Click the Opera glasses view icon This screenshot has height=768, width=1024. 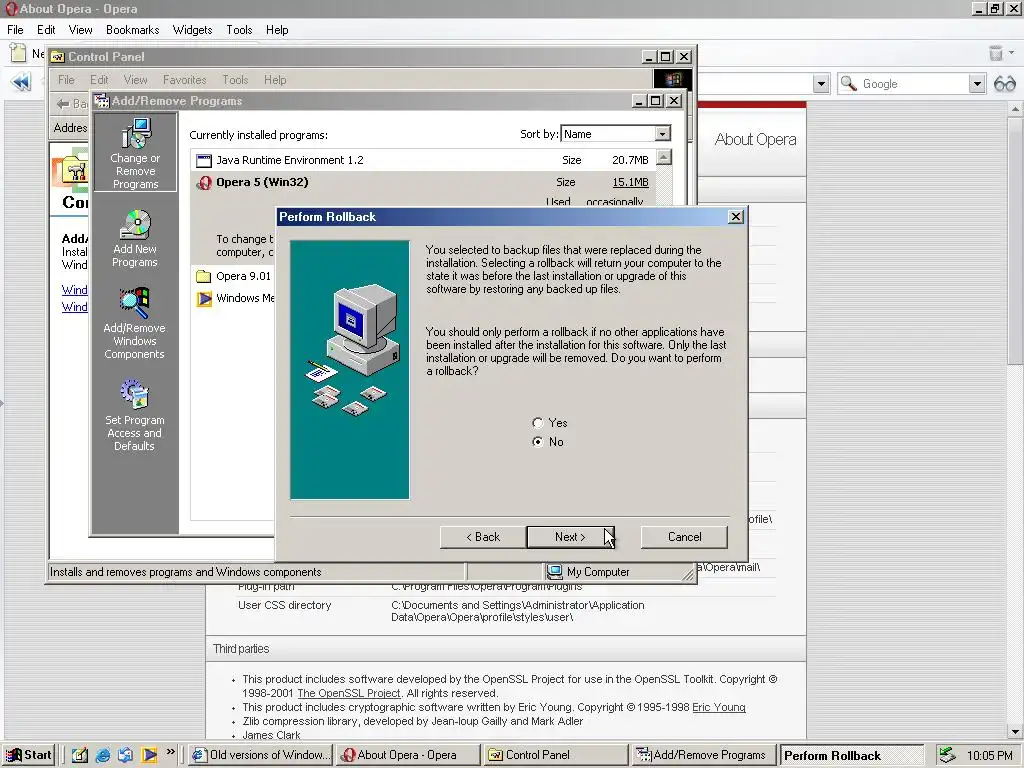point(1004,84)
